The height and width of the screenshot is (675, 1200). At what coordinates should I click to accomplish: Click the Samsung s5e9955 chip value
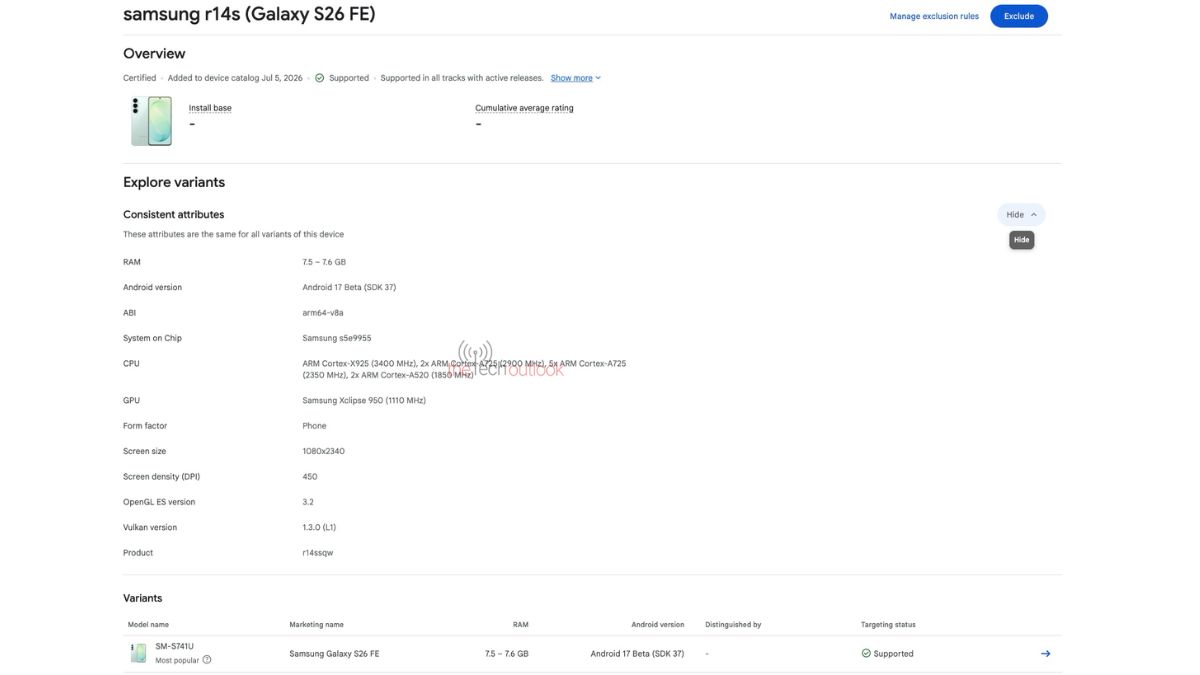click(x=337, y=338)
